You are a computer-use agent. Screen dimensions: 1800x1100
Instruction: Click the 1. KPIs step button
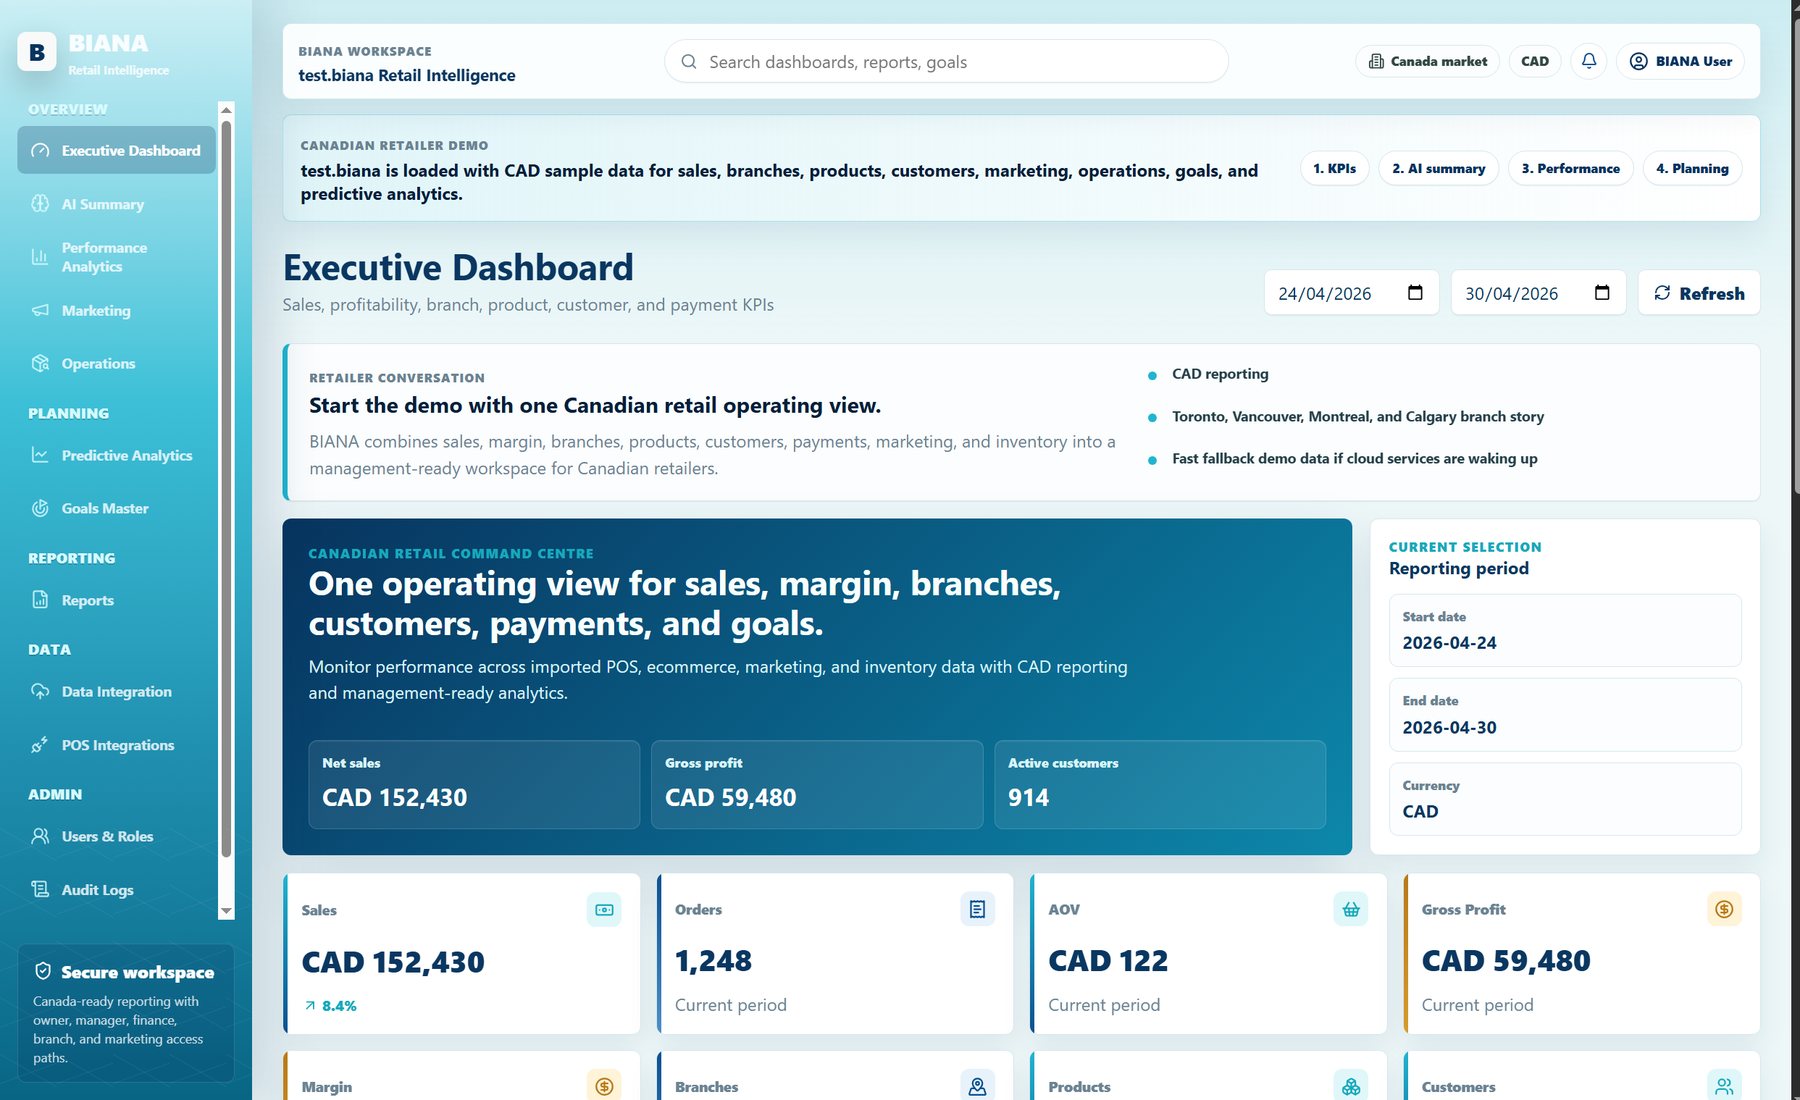coord(1335,168)
